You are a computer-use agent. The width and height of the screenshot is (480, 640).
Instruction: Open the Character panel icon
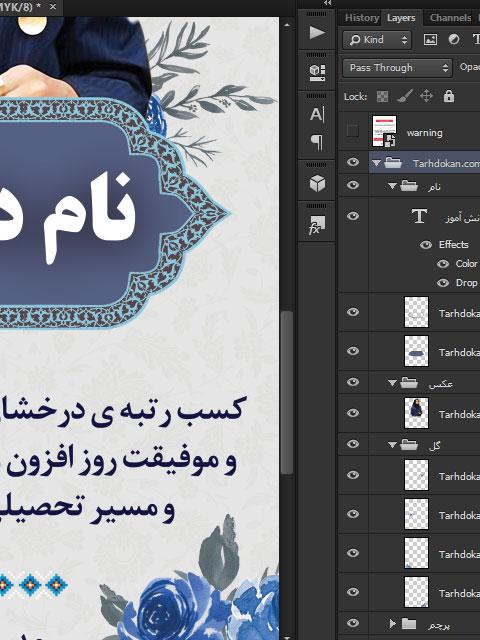pos(317,114)
